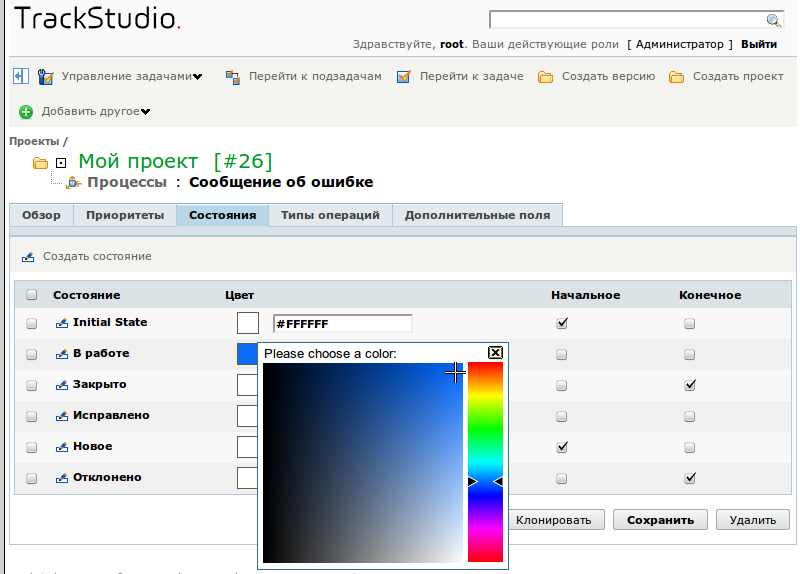This screenshot has width=800, height=574.
Task: Click the edit icon next to 'Initial State'
Action: (x=61, y=323)
